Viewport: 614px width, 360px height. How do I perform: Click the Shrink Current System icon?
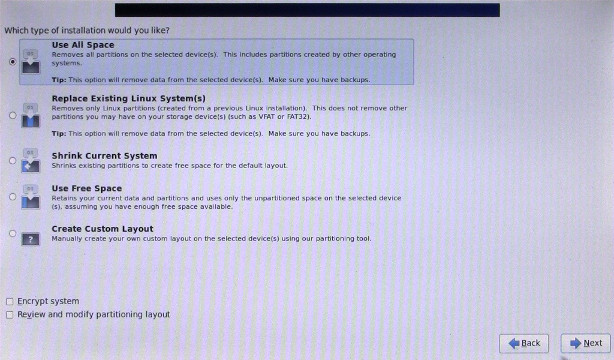click(x=31, y=161)
